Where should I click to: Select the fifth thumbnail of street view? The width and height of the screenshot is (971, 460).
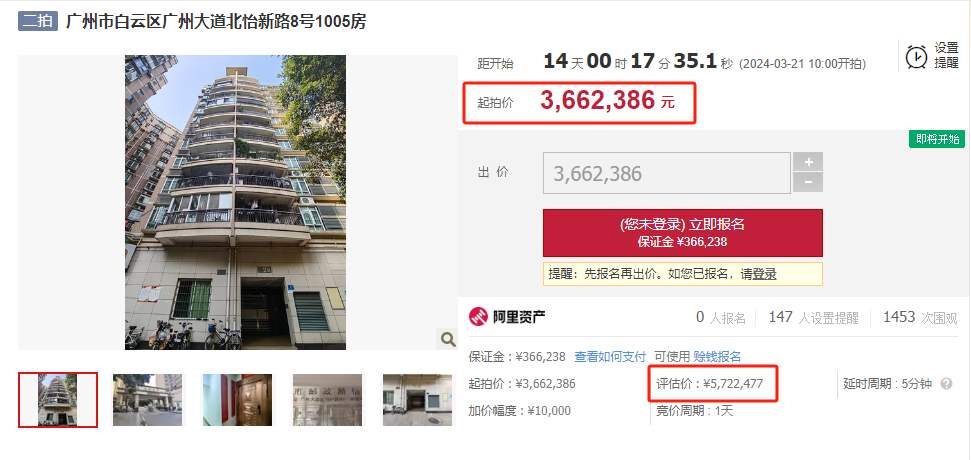click(417, 400)
